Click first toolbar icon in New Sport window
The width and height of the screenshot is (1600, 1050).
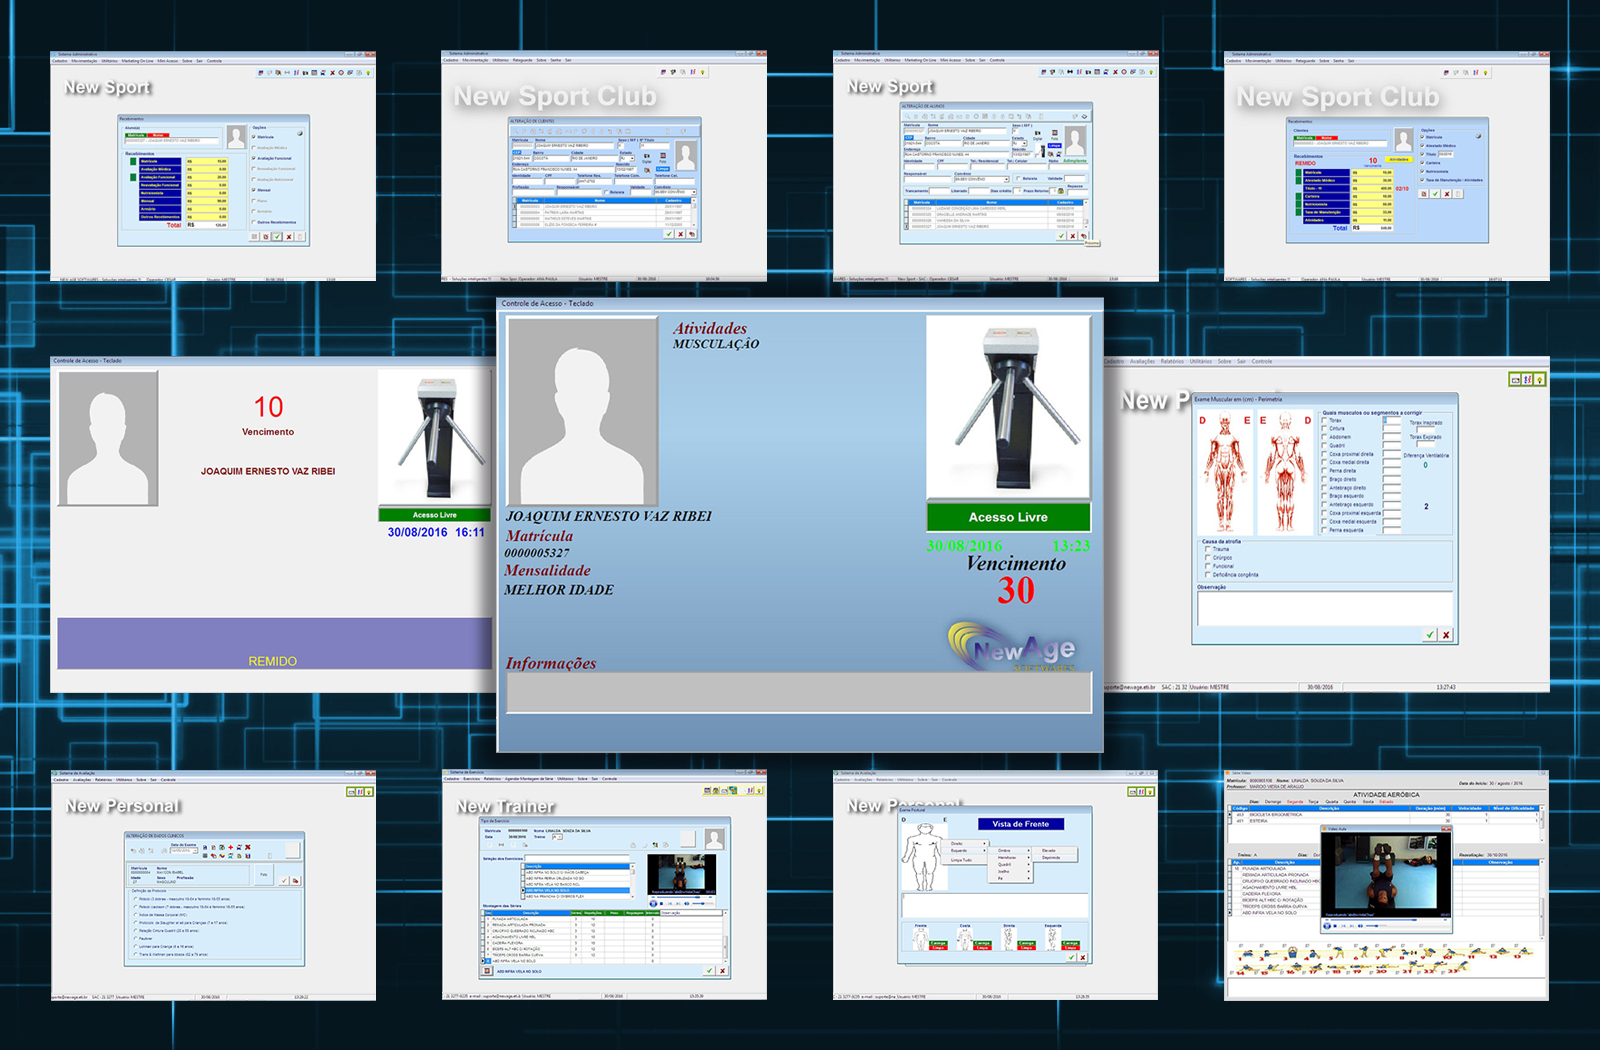260,73
